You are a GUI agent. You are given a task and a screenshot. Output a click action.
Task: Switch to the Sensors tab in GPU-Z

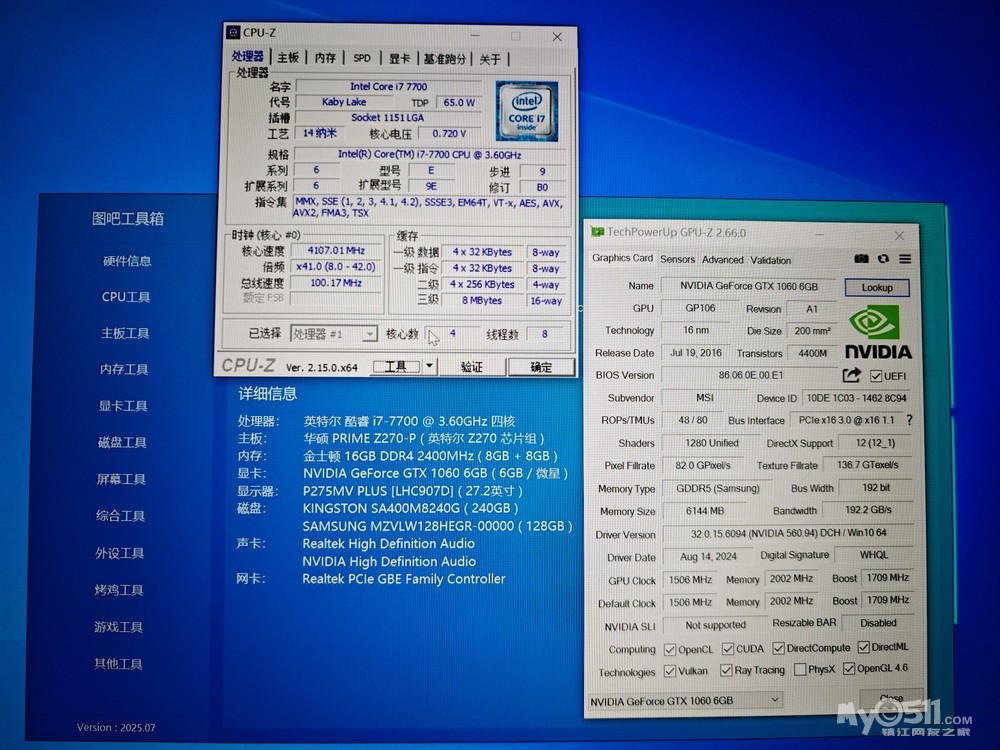tap(677, 259)
